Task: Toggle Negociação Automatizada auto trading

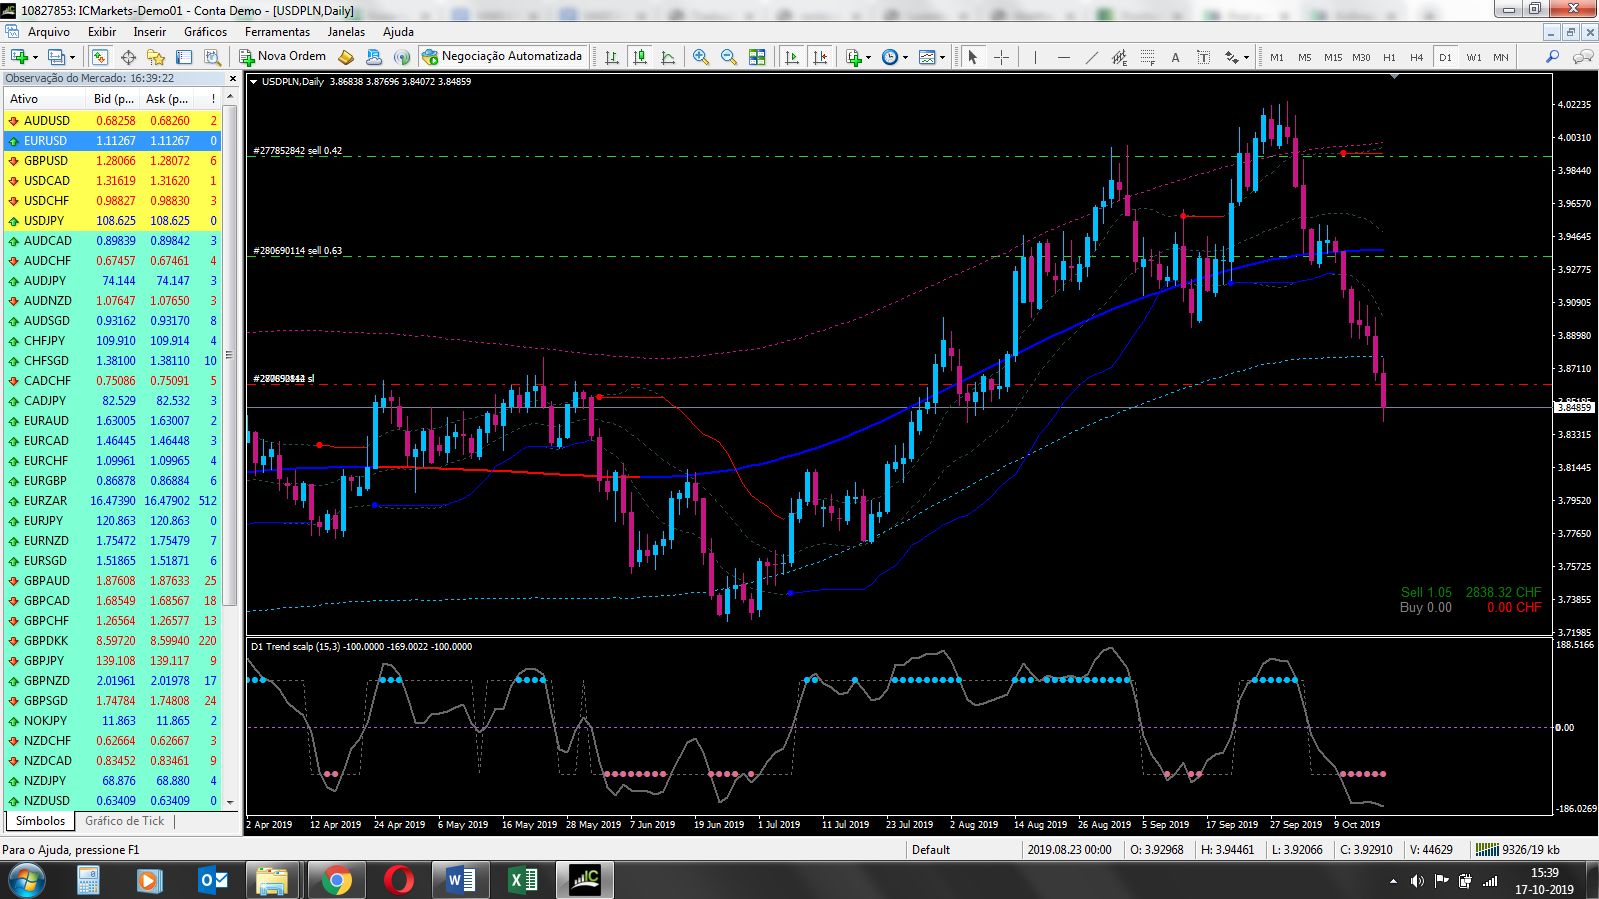Action: [502, 57]
